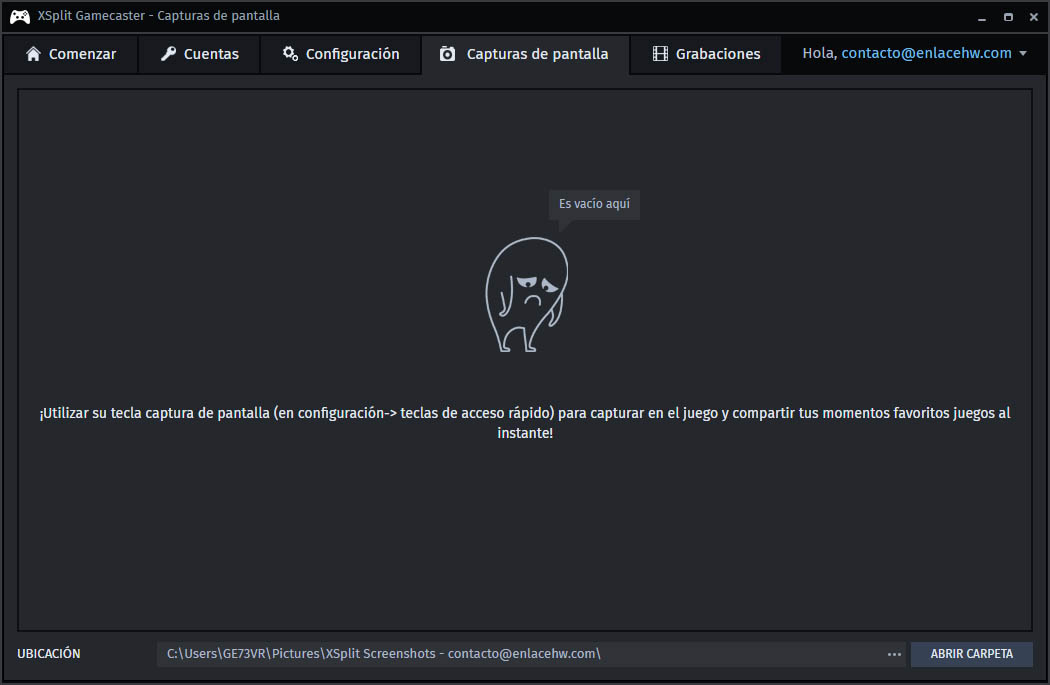Click the film strip icon beside Grabaciones
Viewport: 1050px width, 685px height.
pyautogui.click(x=660, y=54)
